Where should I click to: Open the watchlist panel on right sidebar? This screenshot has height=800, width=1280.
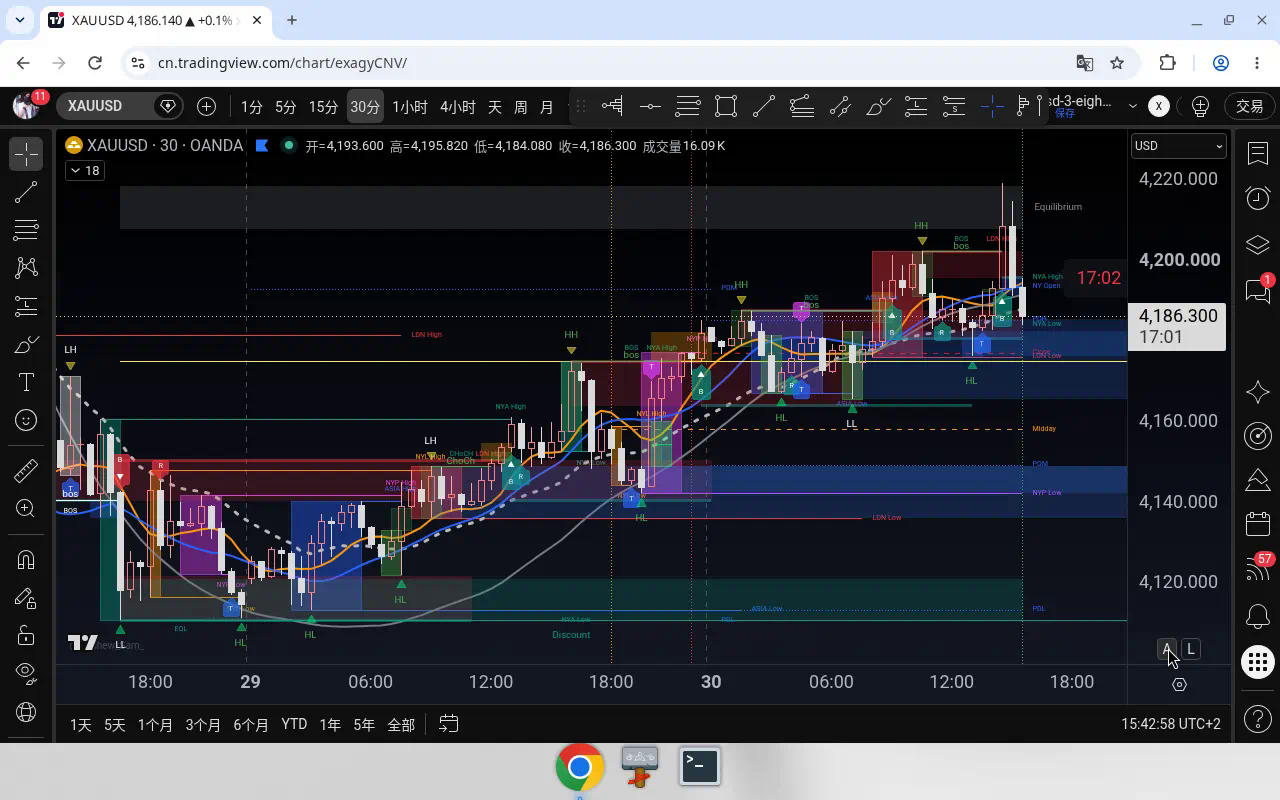coord(1258,153)
